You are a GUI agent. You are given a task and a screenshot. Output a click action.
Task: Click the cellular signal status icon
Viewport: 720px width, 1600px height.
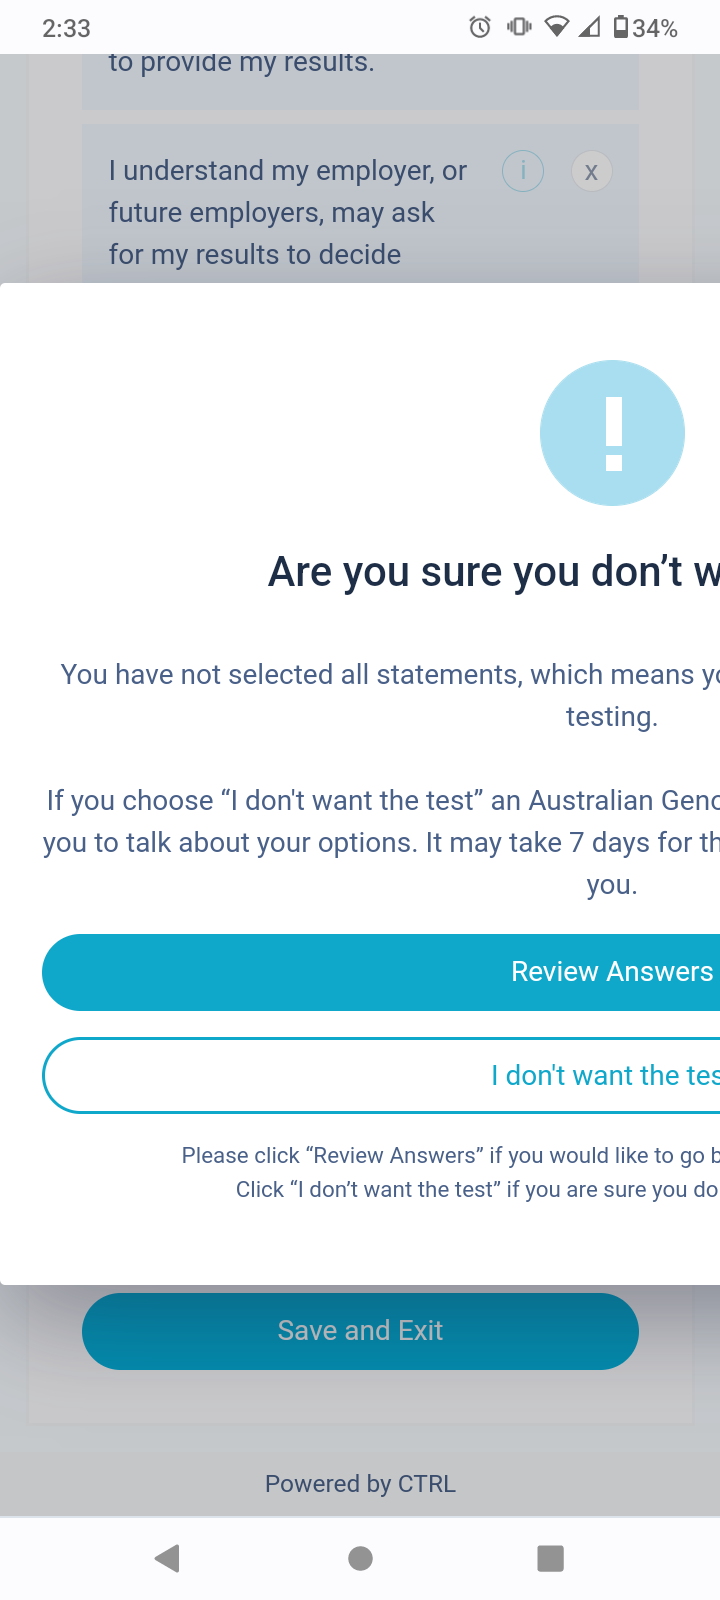592,28
